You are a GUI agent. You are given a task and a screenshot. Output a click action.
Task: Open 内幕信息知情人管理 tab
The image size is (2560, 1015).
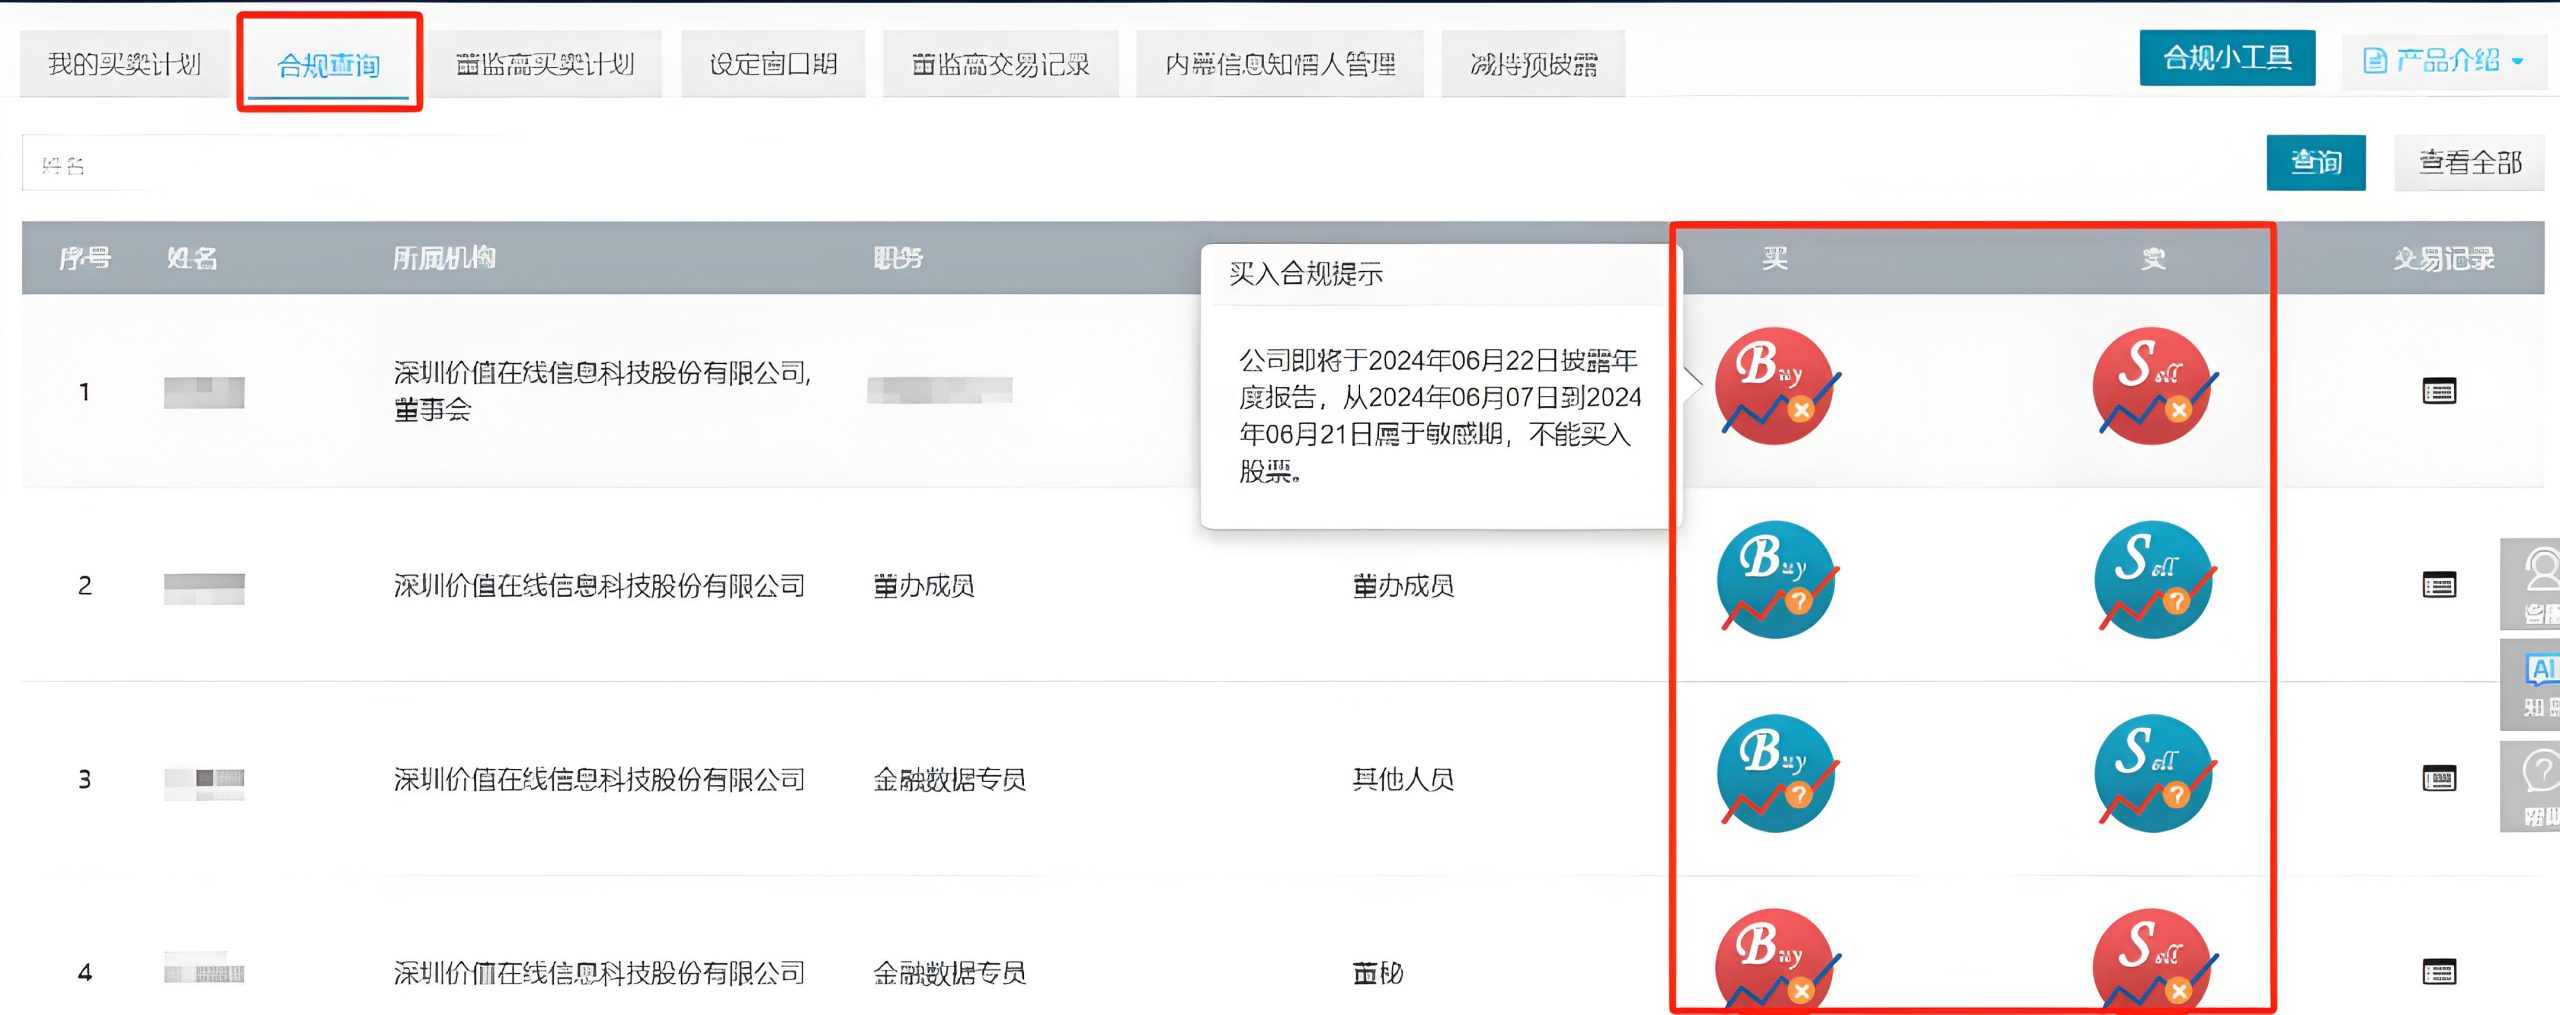coord(1280,64)
